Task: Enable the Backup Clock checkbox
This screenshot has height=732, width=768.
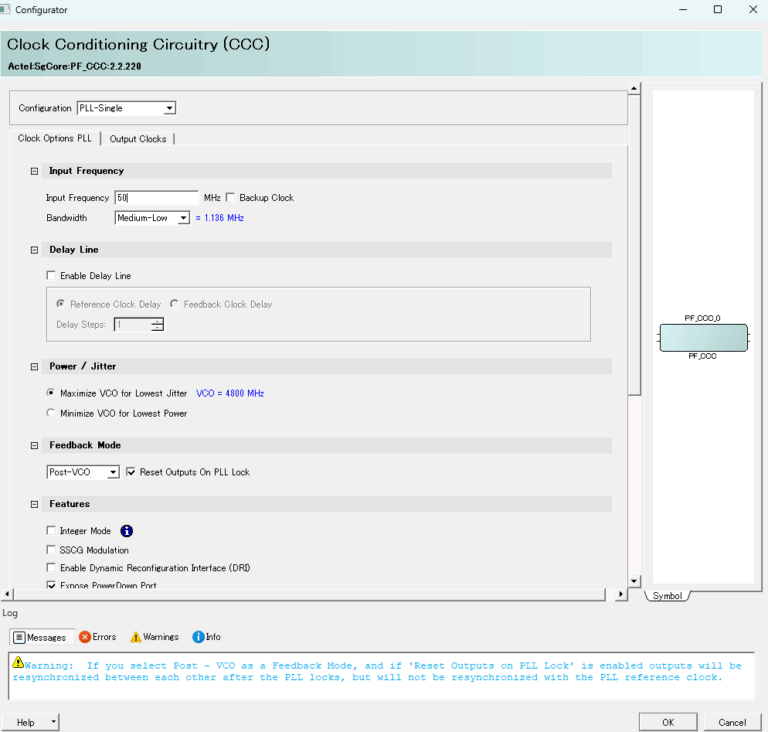Action: (x=231, y=198)
